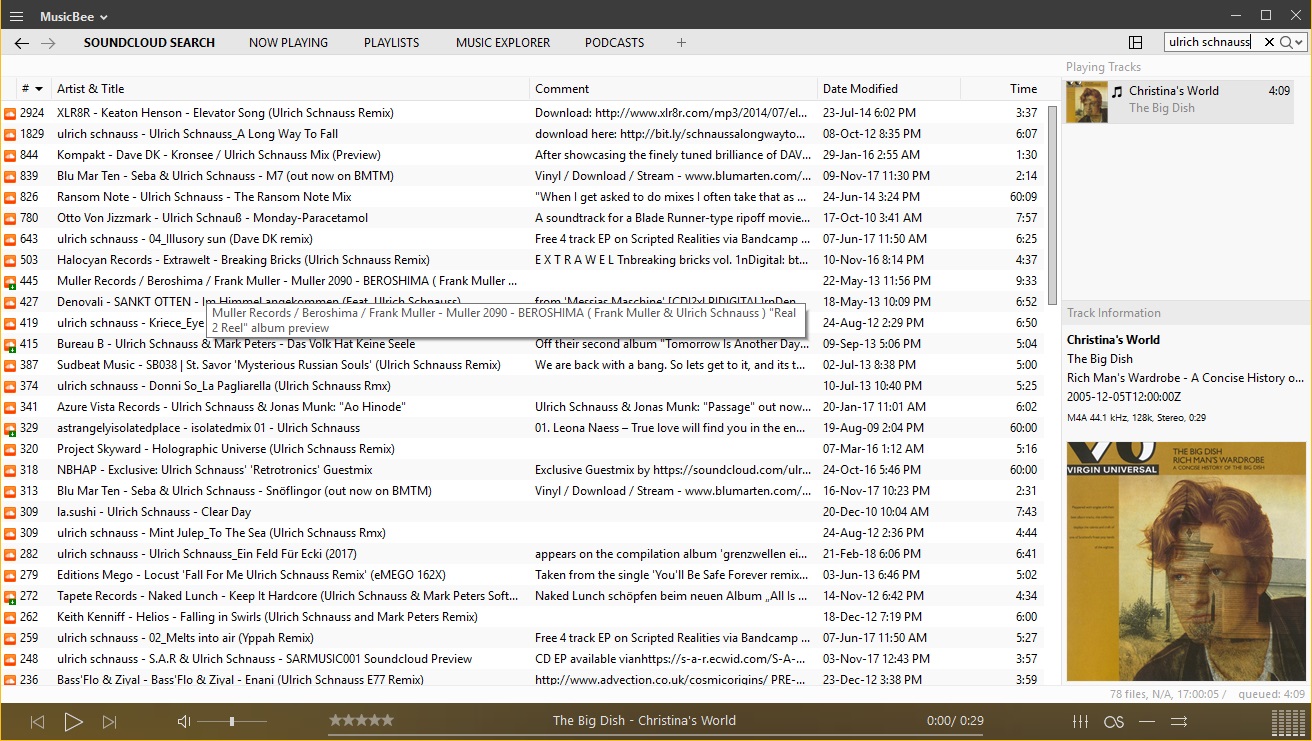
Task: Click SoundCloud icon on A Long Way To Fall row
Action: [x=10, y=134]
